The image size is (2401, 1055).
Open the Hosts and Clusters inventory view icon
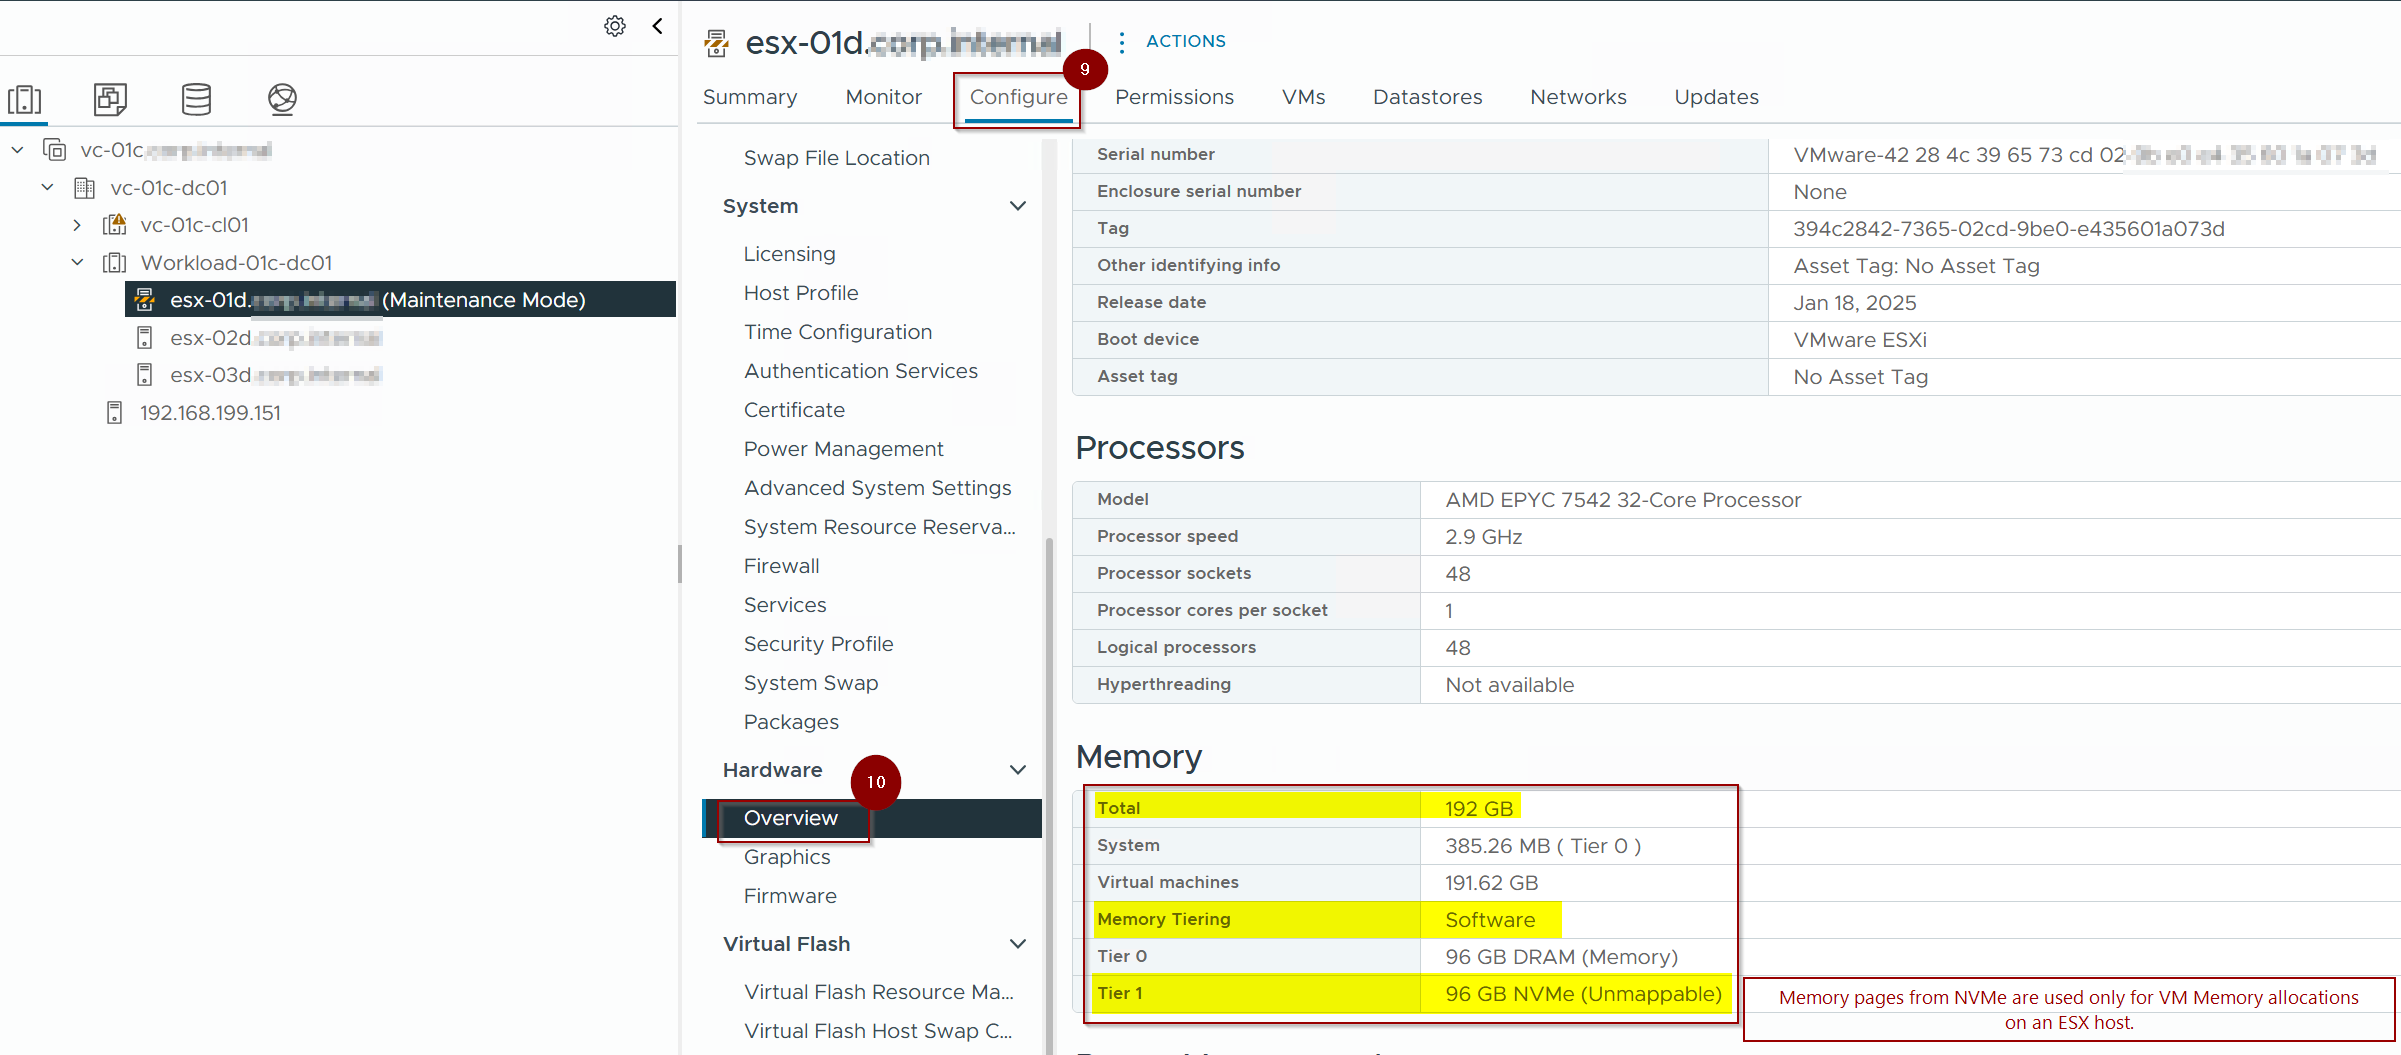click(x=25, y=99)
